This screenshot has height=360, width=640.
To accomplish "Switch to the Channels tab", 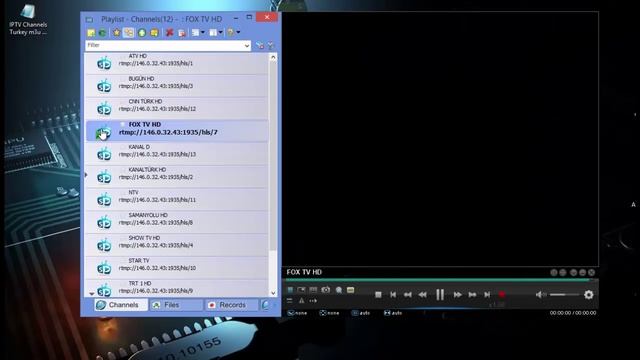I will coord(121,305).
